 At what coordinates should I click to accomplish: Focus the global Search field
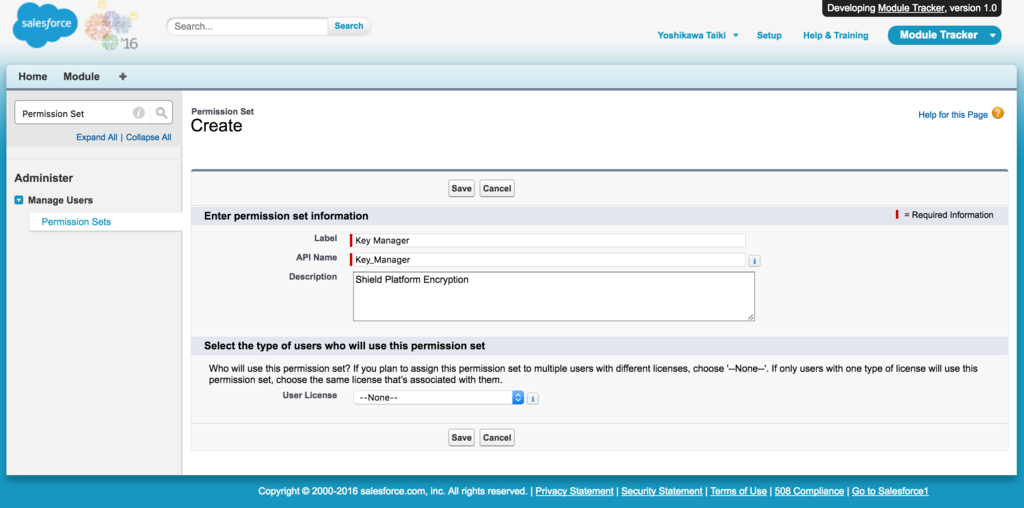[248, 26]
